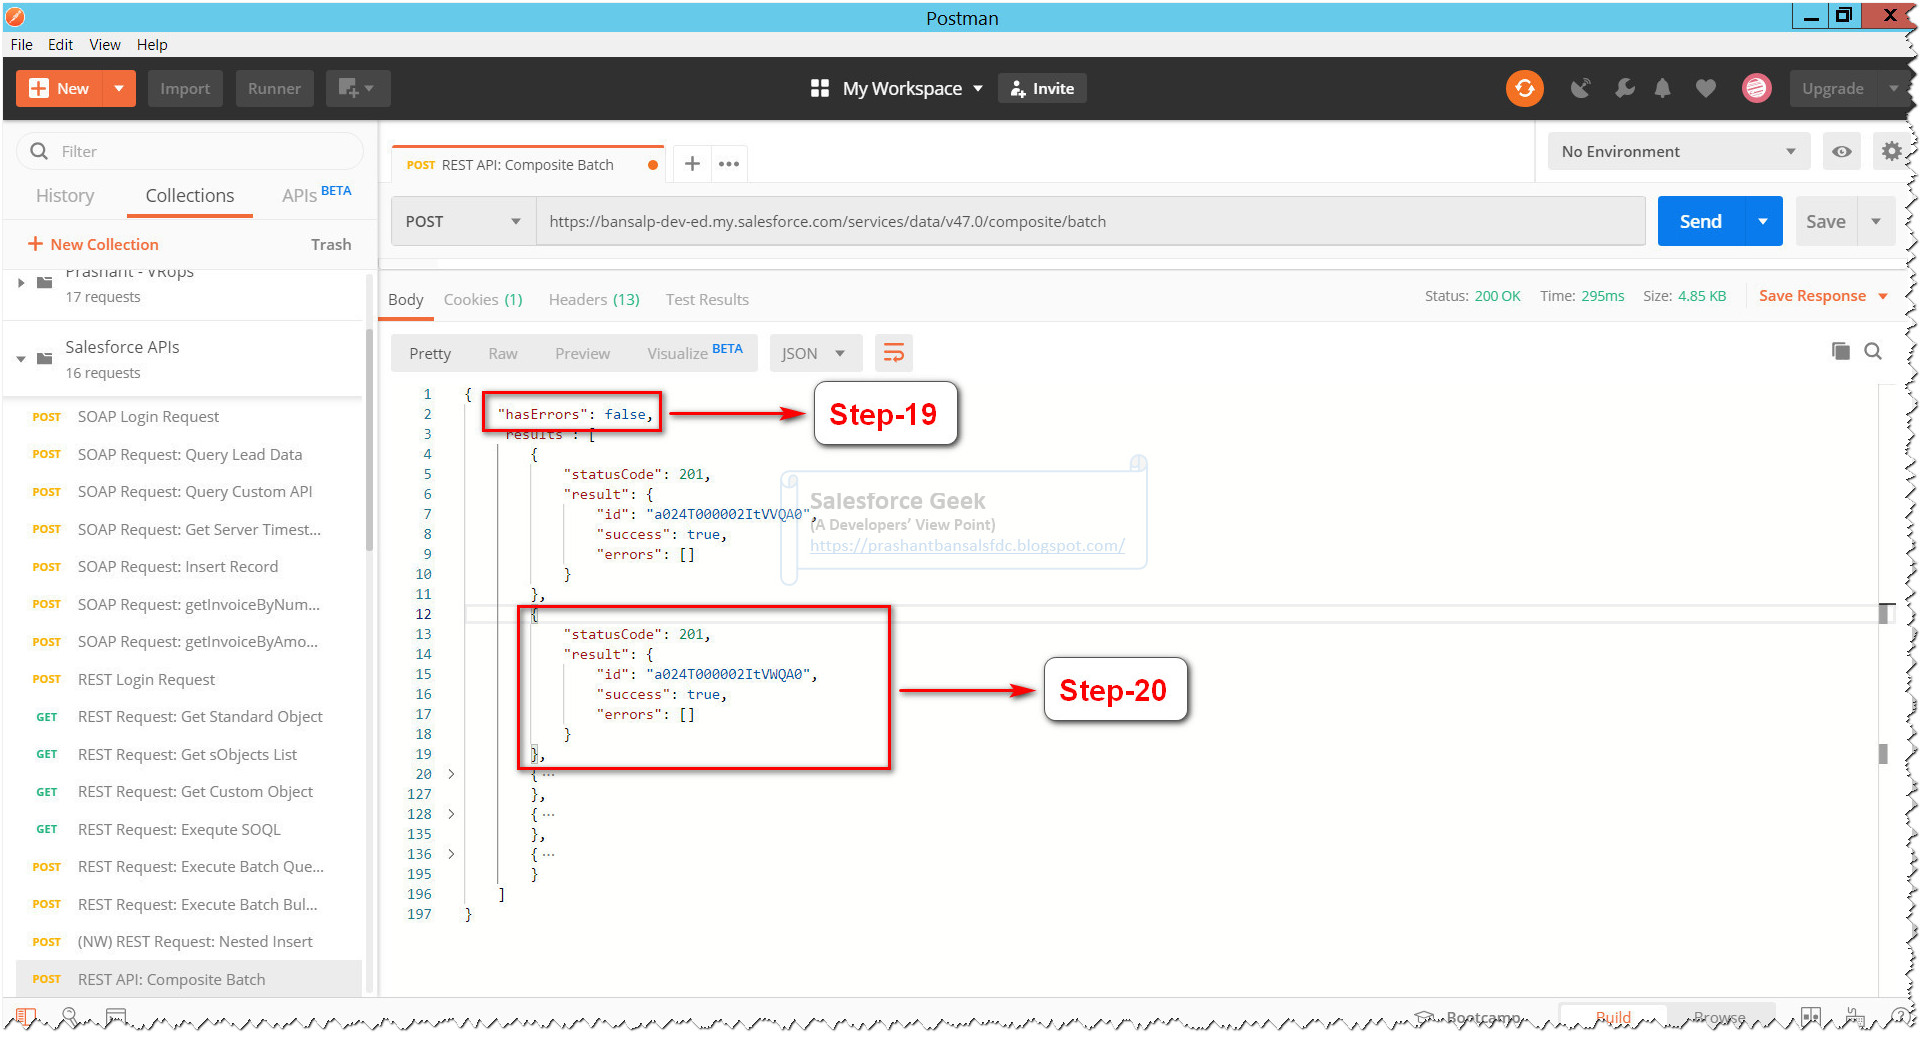
Task: Open No Environment dropdown
Action: click(x=1678, y=152)
